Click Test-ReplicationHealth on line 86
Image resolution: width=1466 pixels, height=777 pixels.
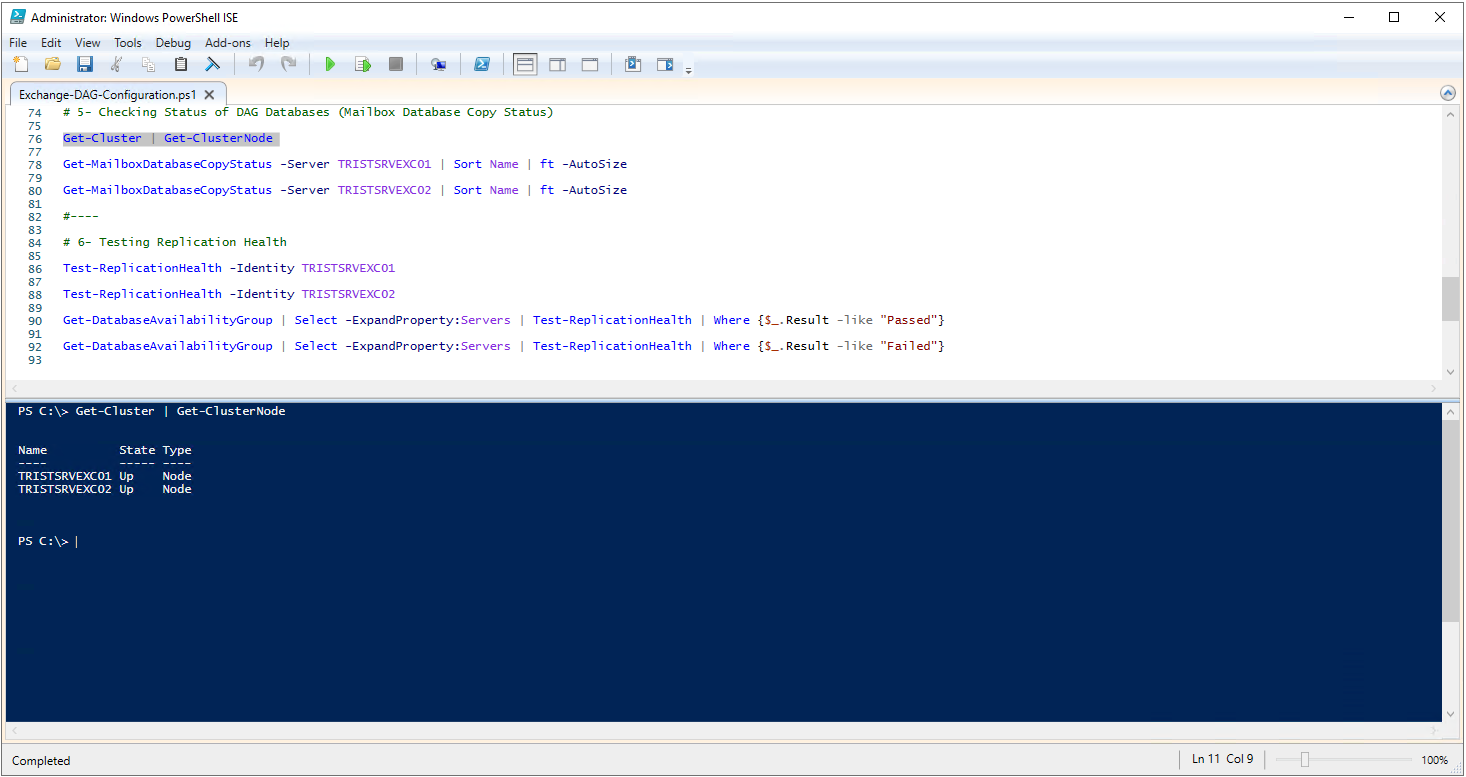point(142,268)
